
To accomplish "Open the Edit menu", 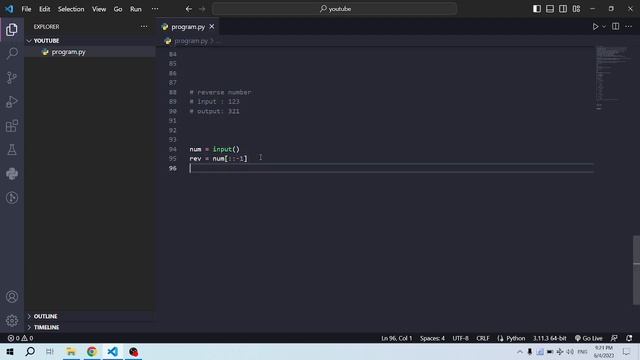I will pos(44,9).
